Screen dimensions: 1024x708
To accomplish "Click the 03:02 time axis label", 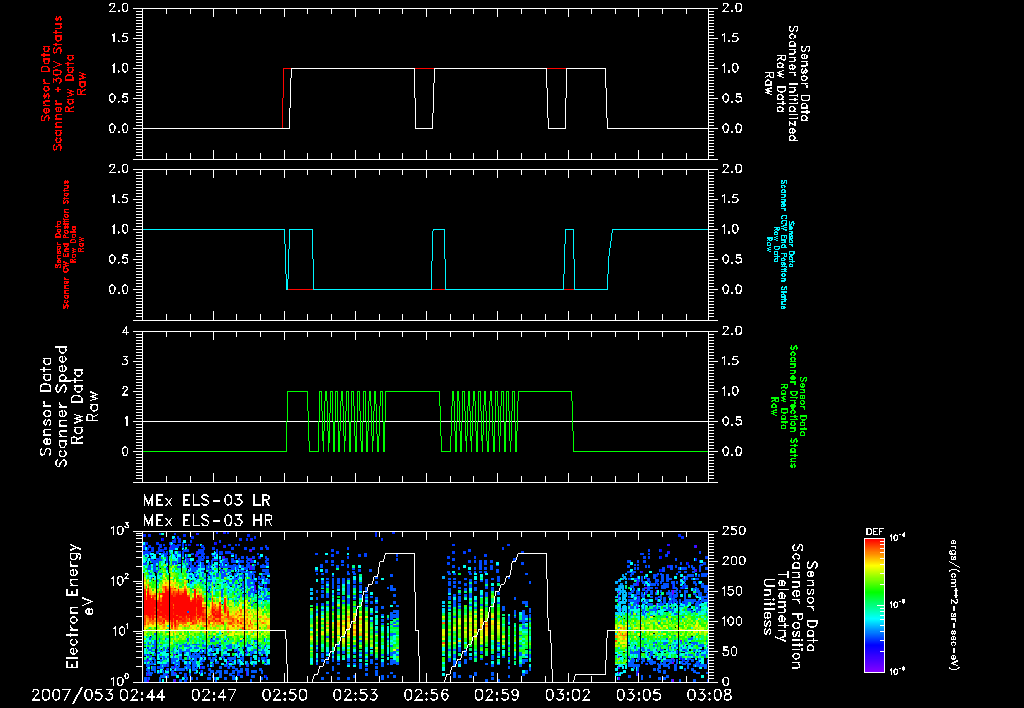I will coord(568,695).
